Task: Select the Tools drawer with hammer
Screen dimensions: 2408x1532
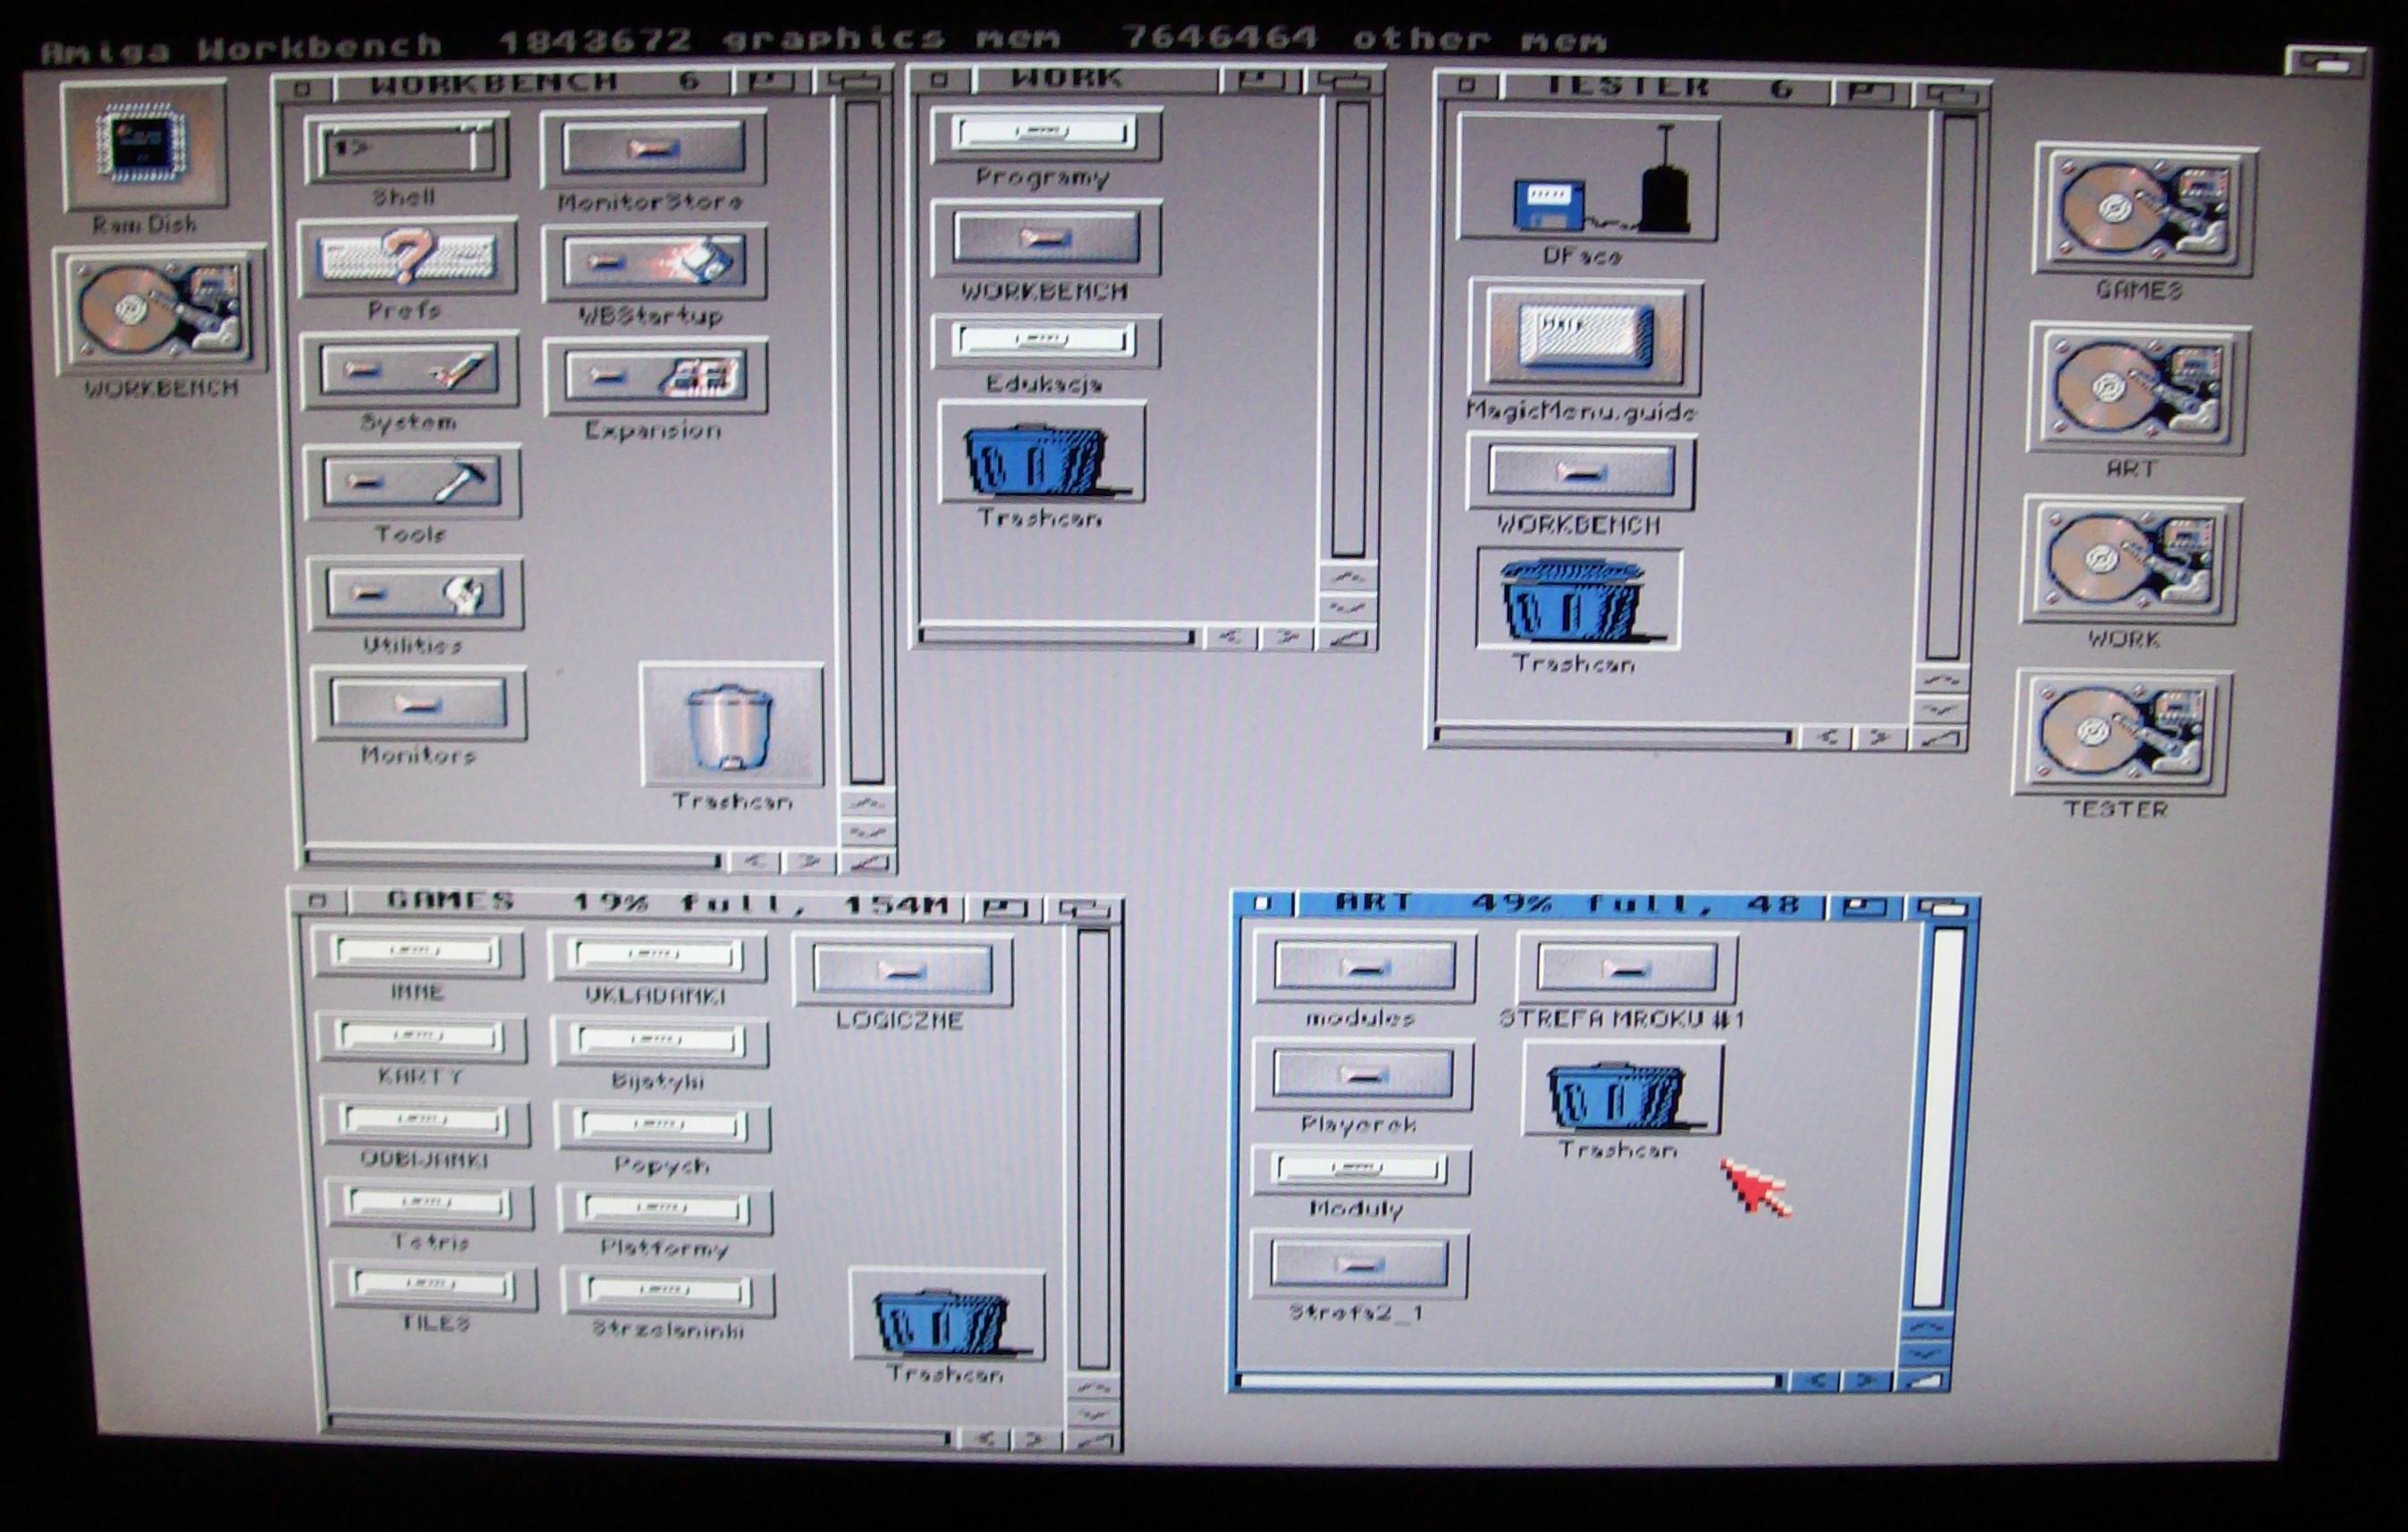Action: point(412,483)
